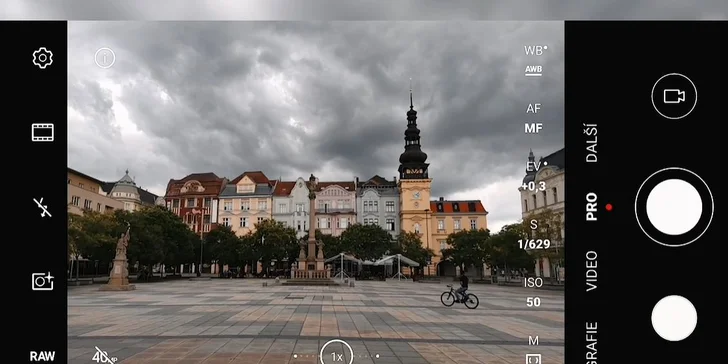The image size is (728, 364).
Task: Tap the metering bracket icon
Action: 533,359
